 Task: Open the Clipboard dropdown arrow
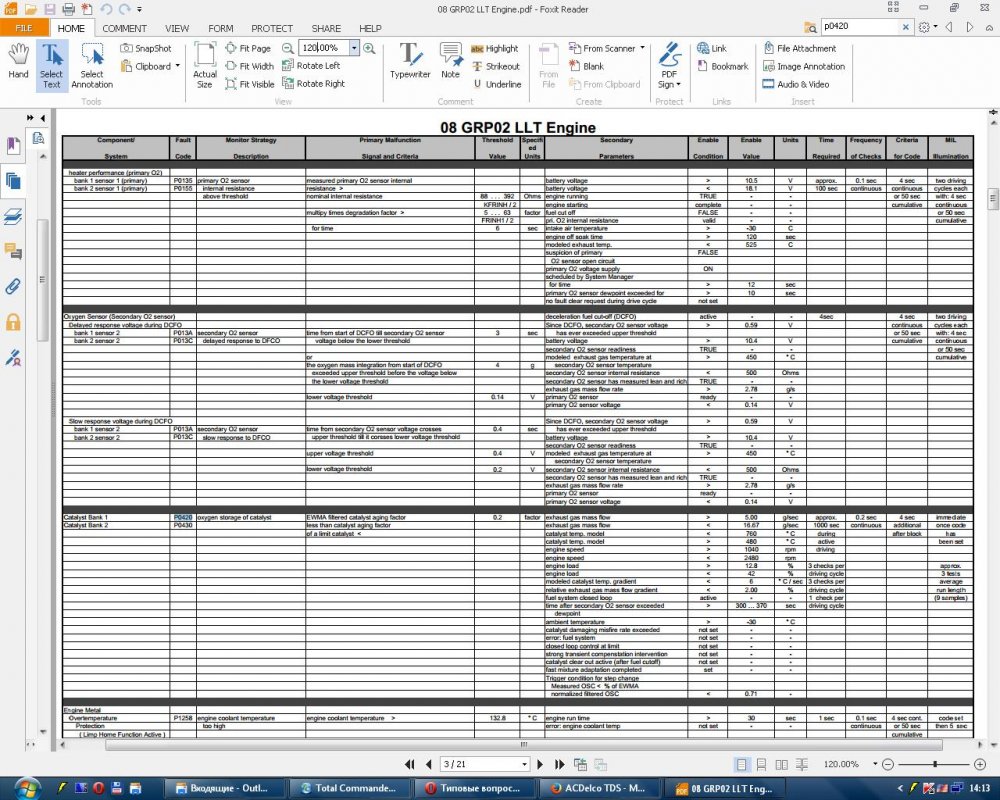coord(177,67)
